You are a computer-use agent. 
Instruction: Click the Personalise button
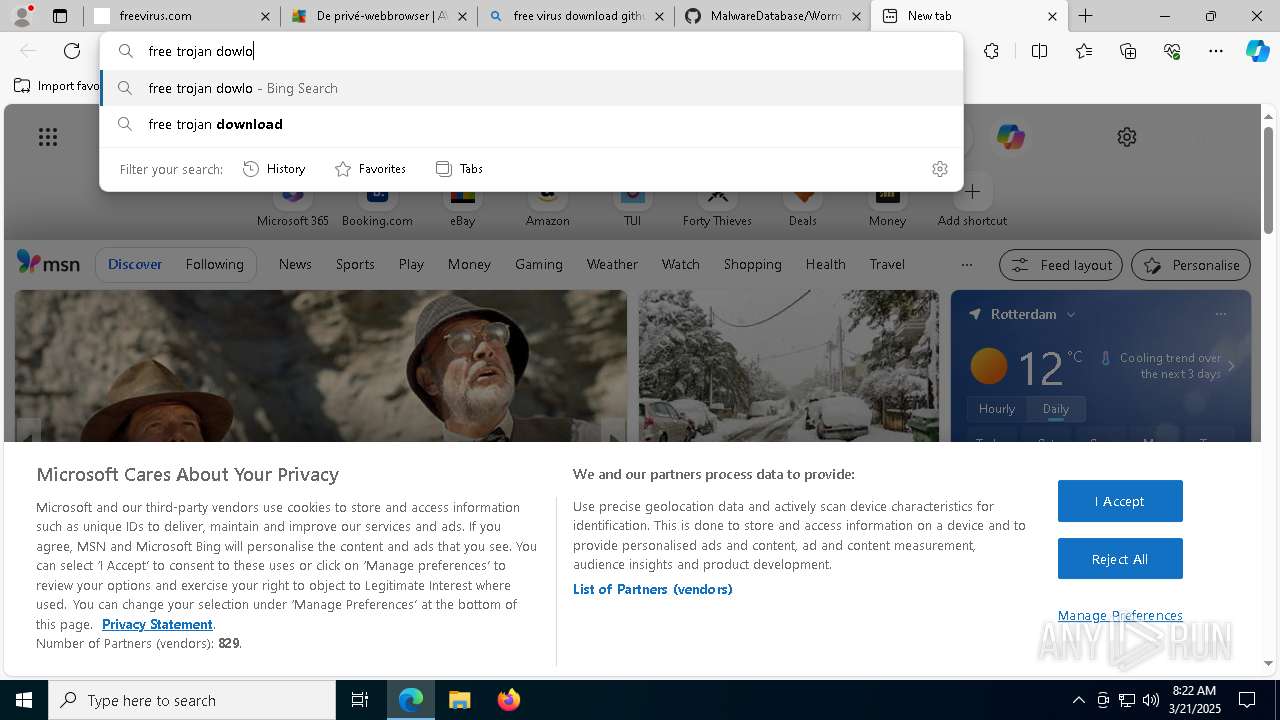pyautogui.click(x=1191, y=265)
